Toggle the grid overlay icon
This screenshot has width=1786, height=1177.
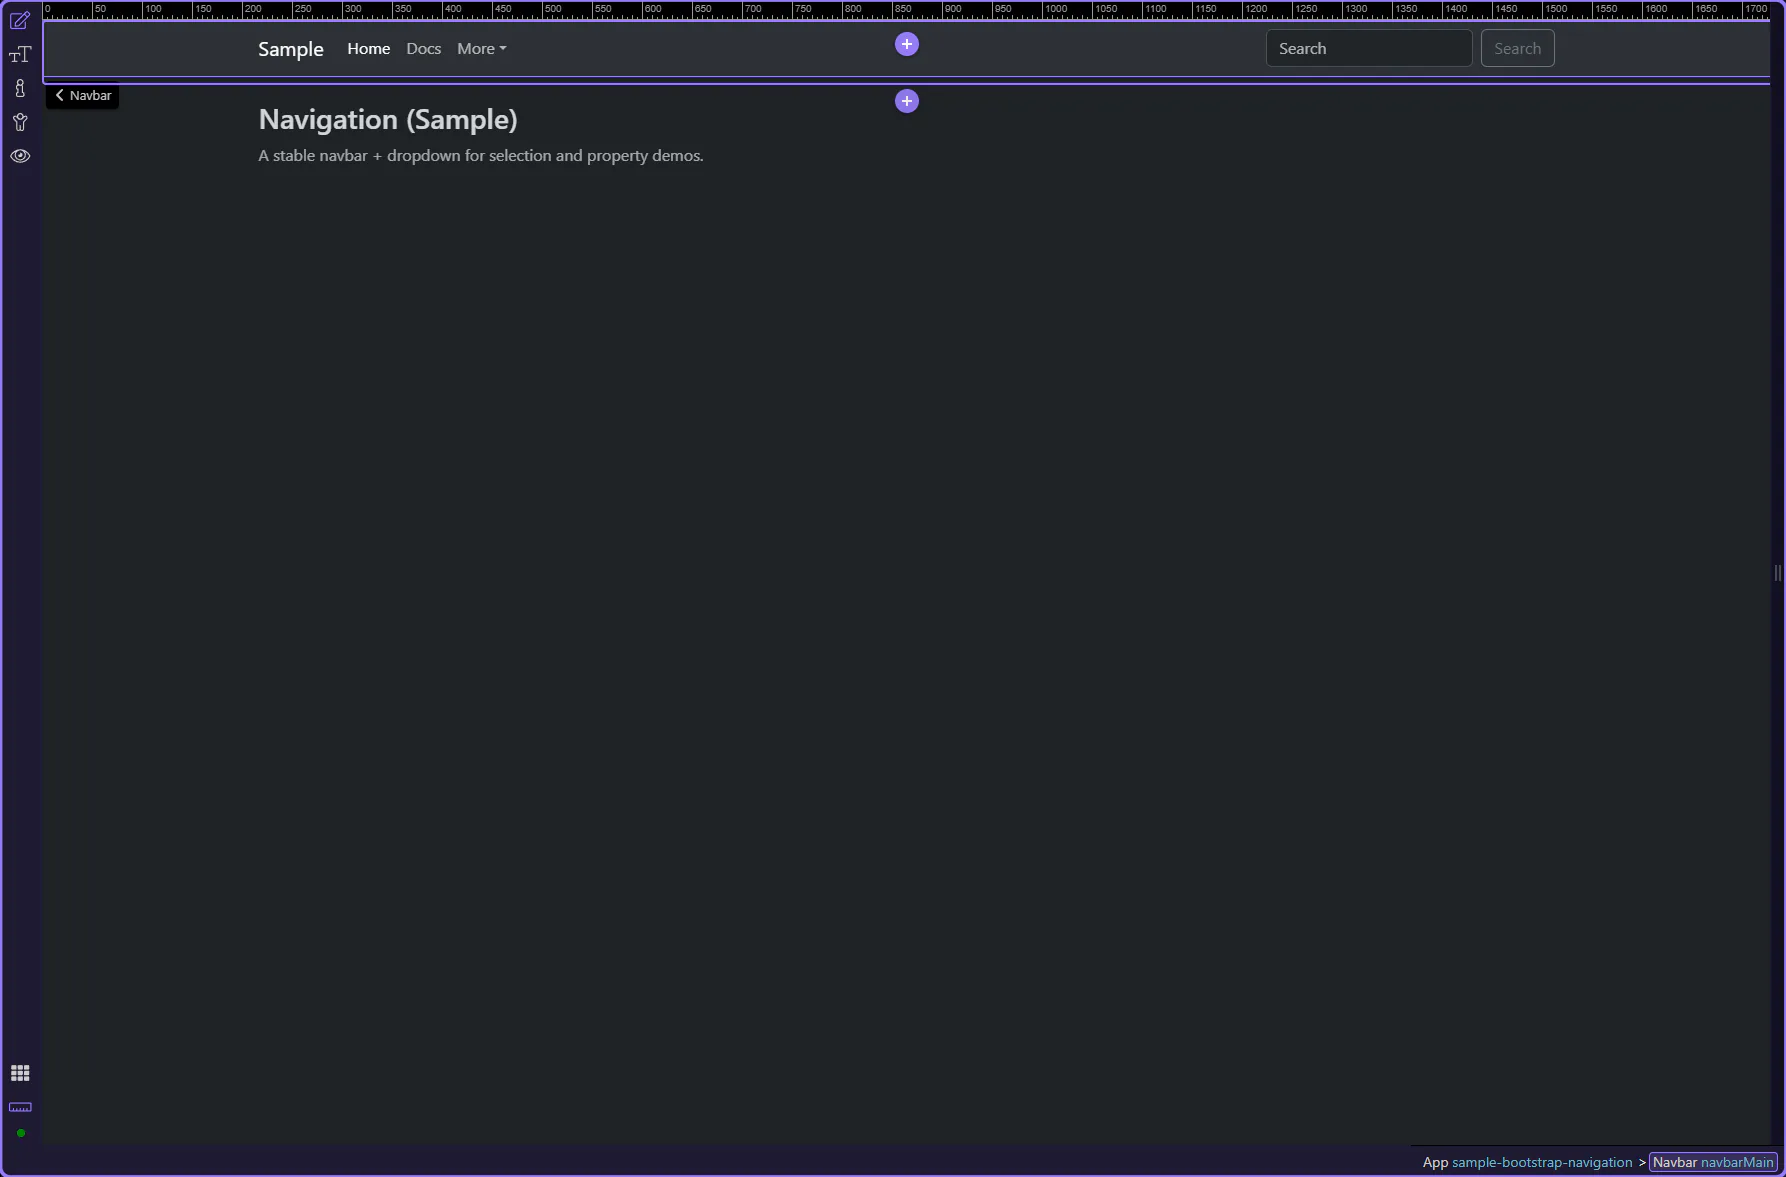point(20,1073)
